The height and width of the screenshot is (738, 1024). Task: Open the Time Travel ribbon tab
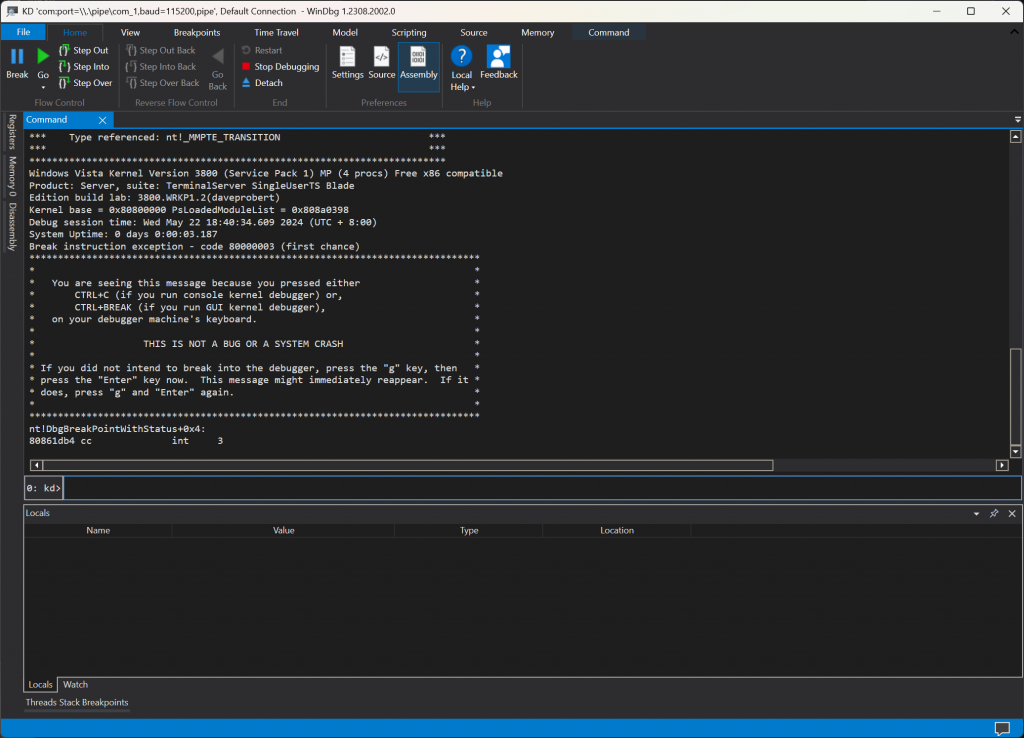pyautogui.click(x=276, y=32)
